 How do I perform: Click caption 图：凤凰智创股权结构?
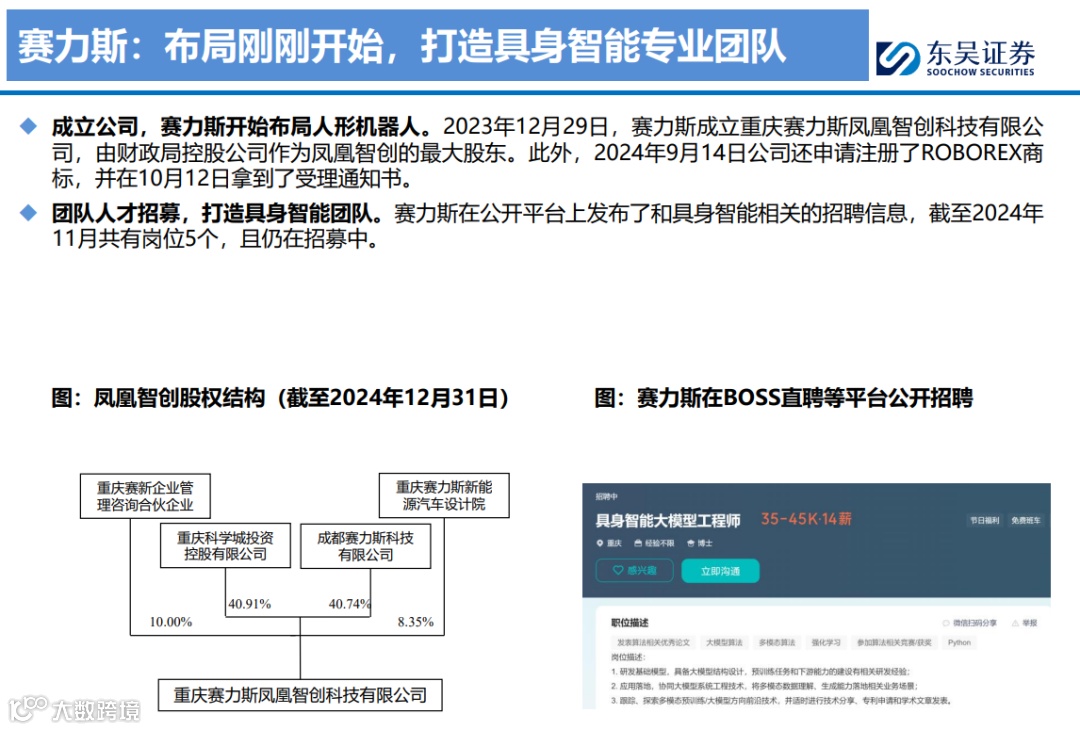(x=280, y=398)
